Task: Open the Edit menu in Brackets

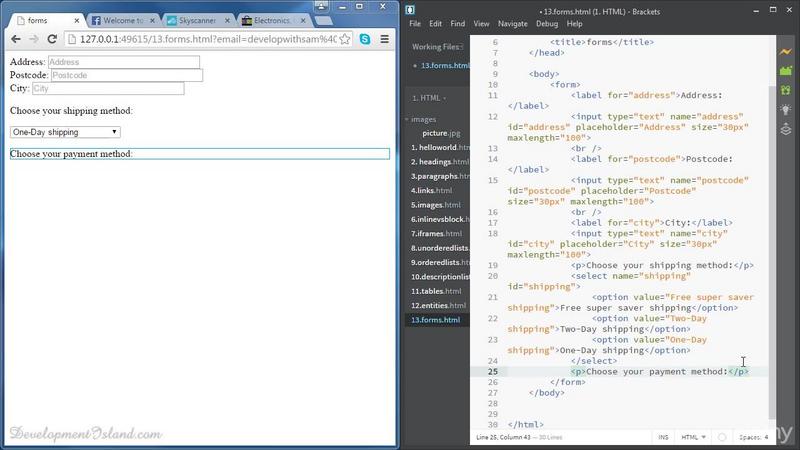Action: 435,23
